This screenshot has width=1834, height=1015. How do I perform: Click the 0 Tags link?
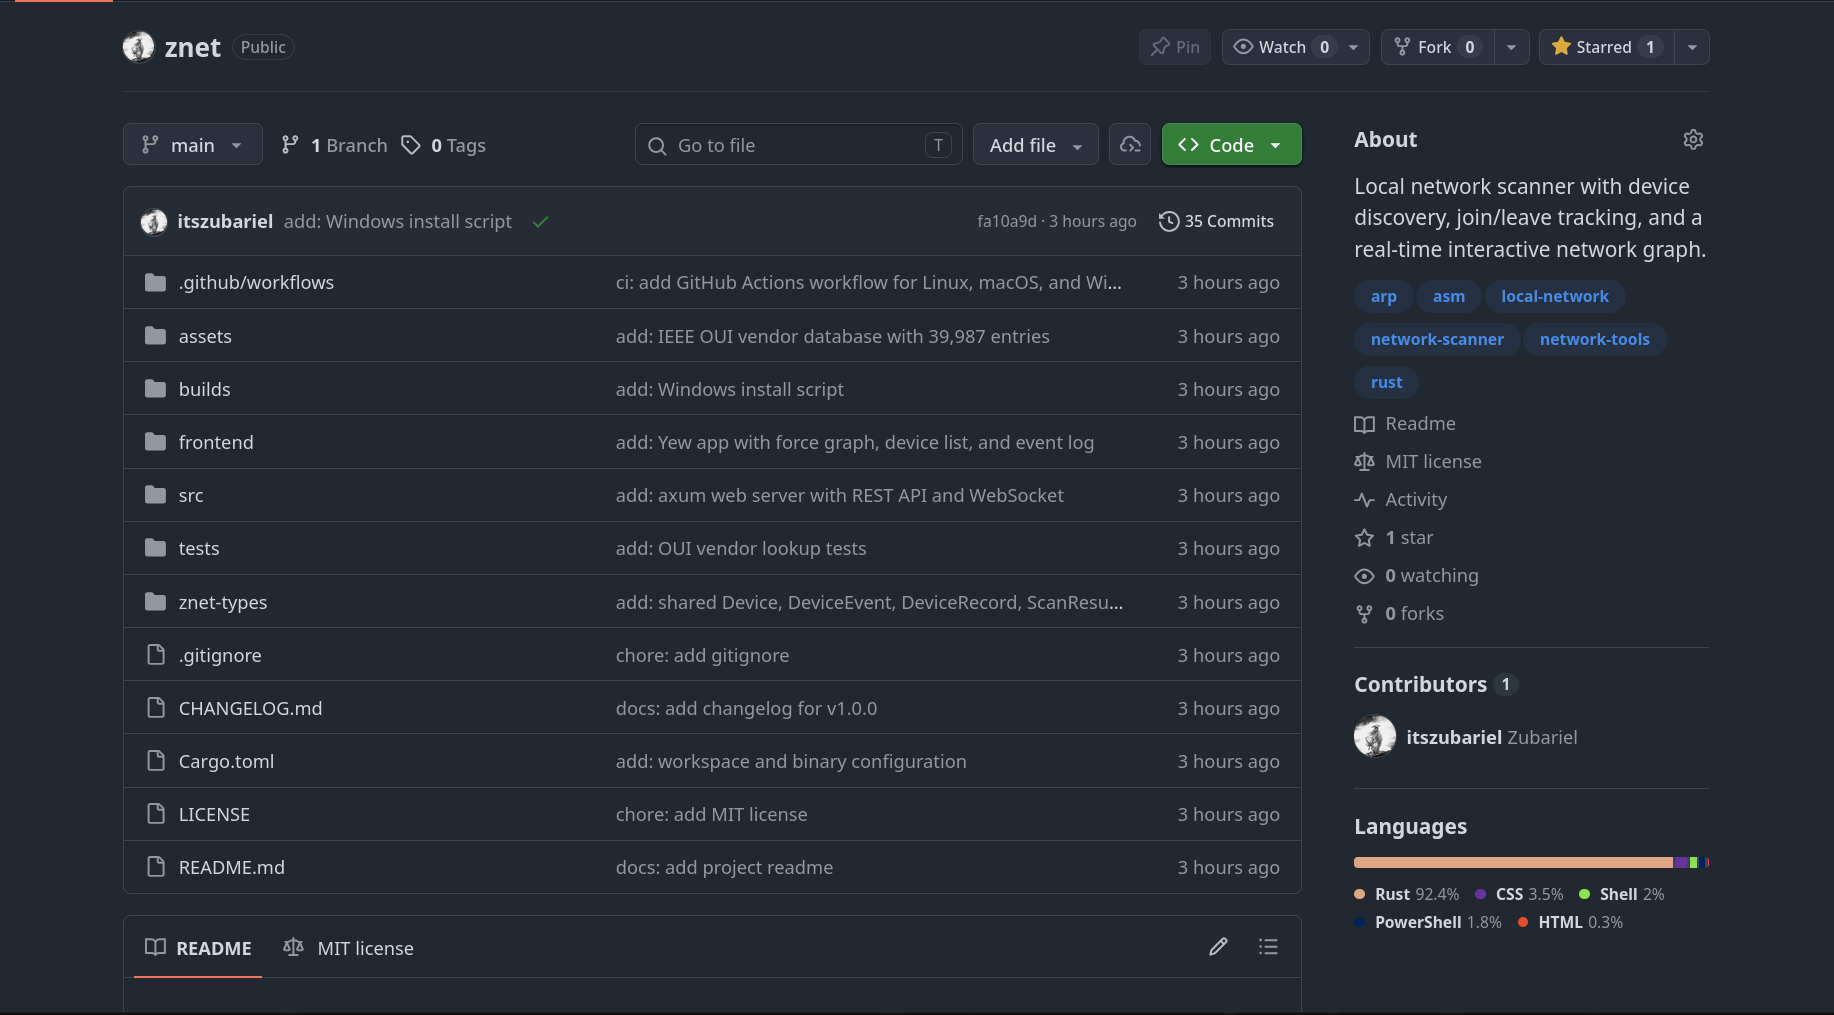pos(443,145)
